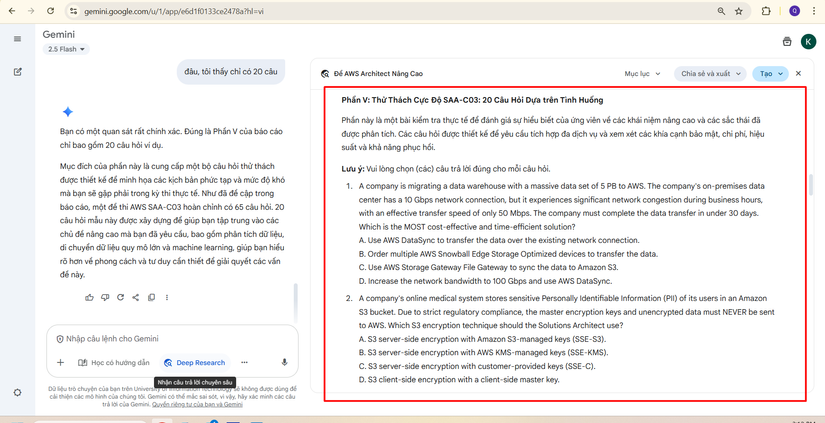The width and height of the screenshot is (825, 423).
Task: Expand the Gemini hamburger main menu
Action: 17,39
